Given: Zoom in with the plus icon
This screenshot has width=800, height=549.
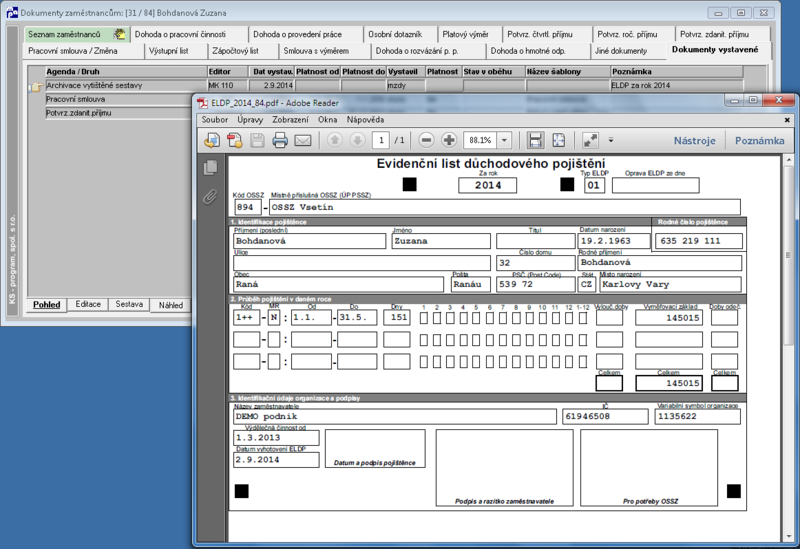Looking at the screenshot, I should click(x=449, y=140).
